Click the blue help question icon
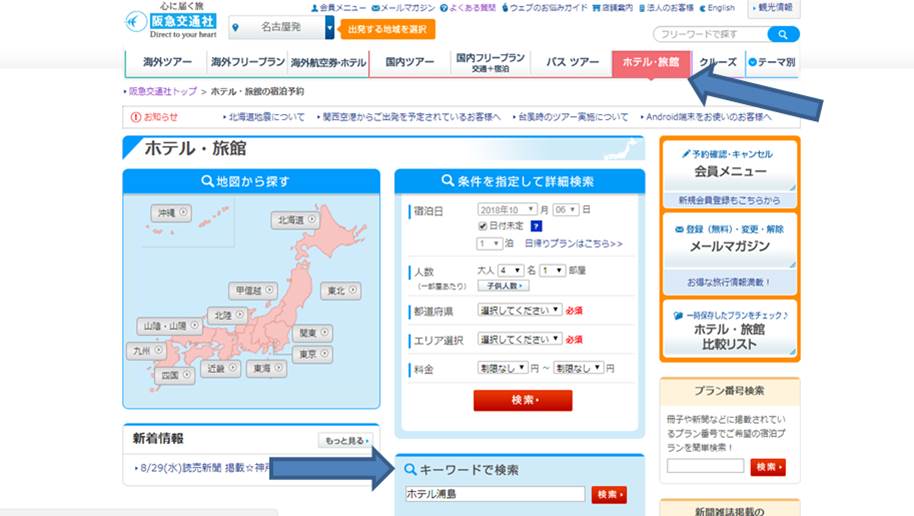Image resolution: width=914 pixels, height=516 pixels. (x=536, y=226)
